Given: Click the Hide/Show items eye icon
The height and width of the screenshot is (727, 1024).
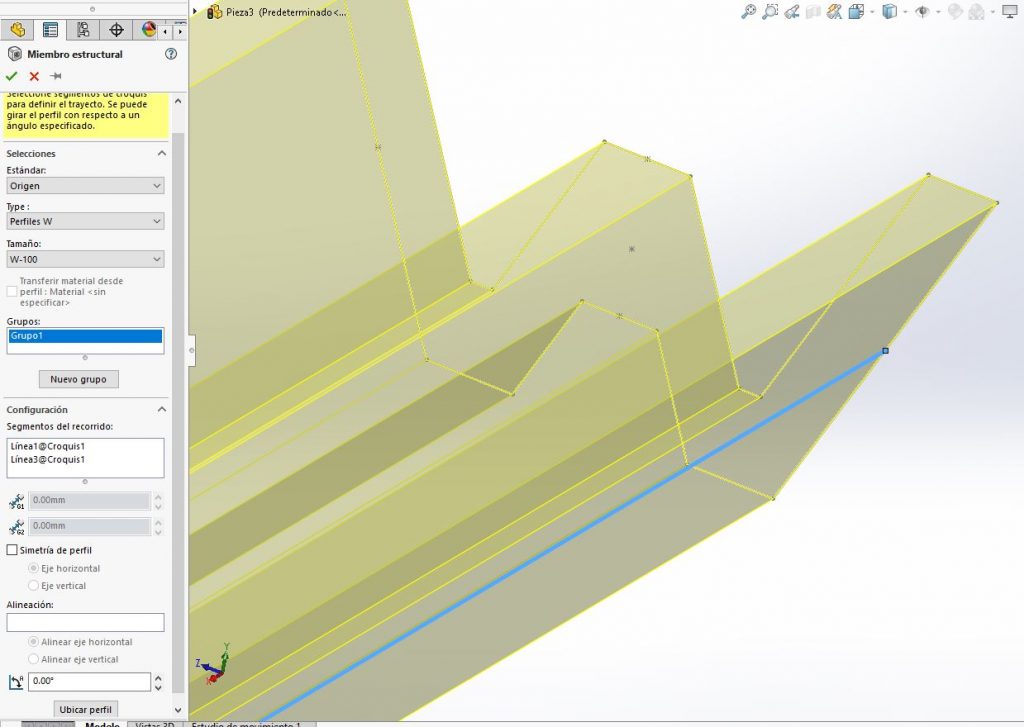Looking at the screenshot, I should [x=921, y=13].
